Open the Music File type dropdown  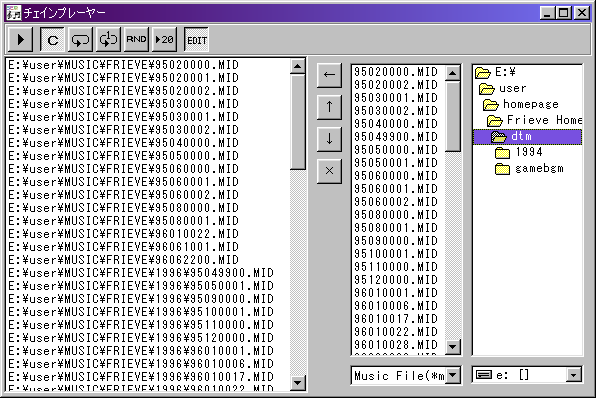(452, 376)
